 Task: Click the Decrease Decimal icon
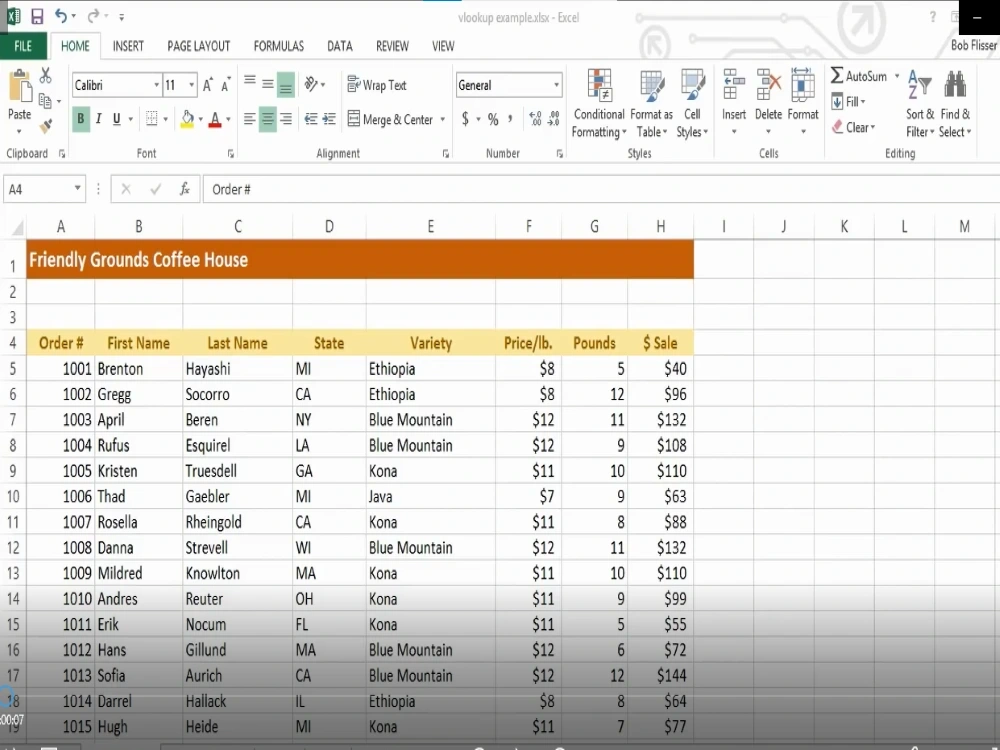[554, 119]
